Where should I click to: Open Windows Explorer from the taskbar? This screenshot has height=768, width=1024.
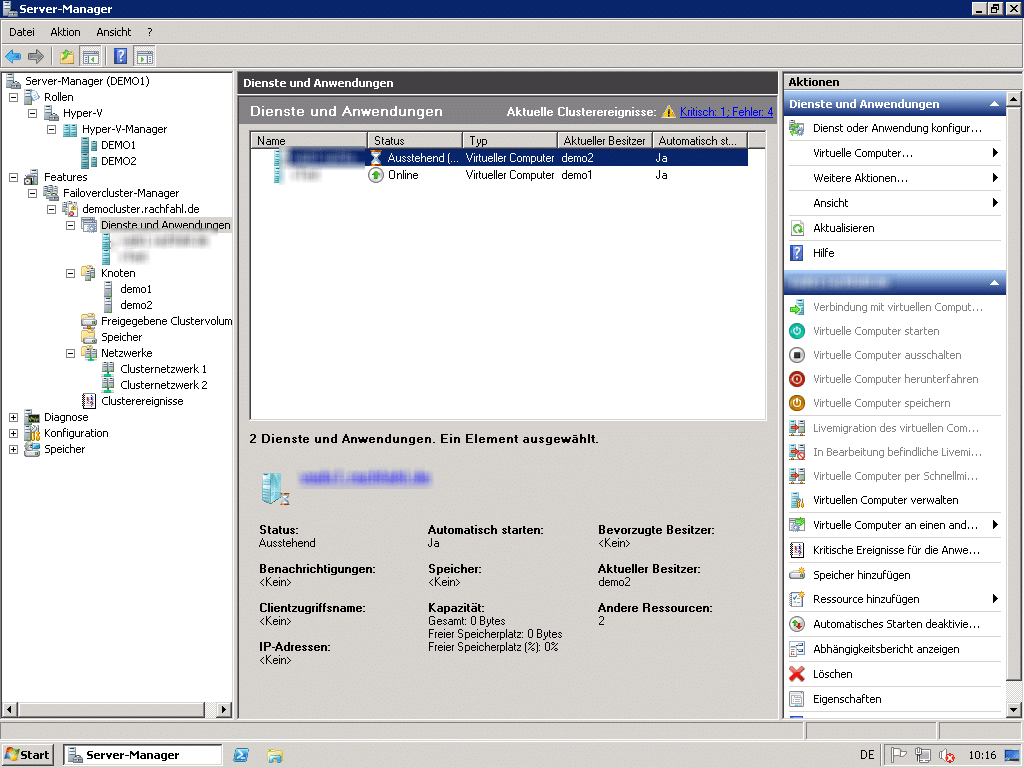275,756
